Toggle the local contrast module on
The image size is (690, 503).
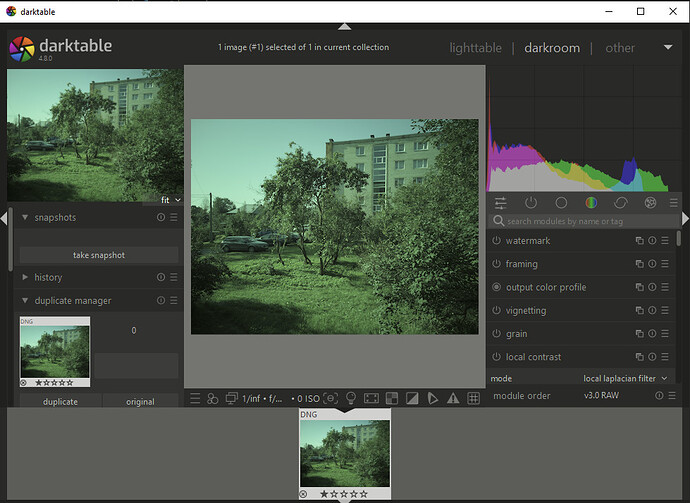(497, 357)
